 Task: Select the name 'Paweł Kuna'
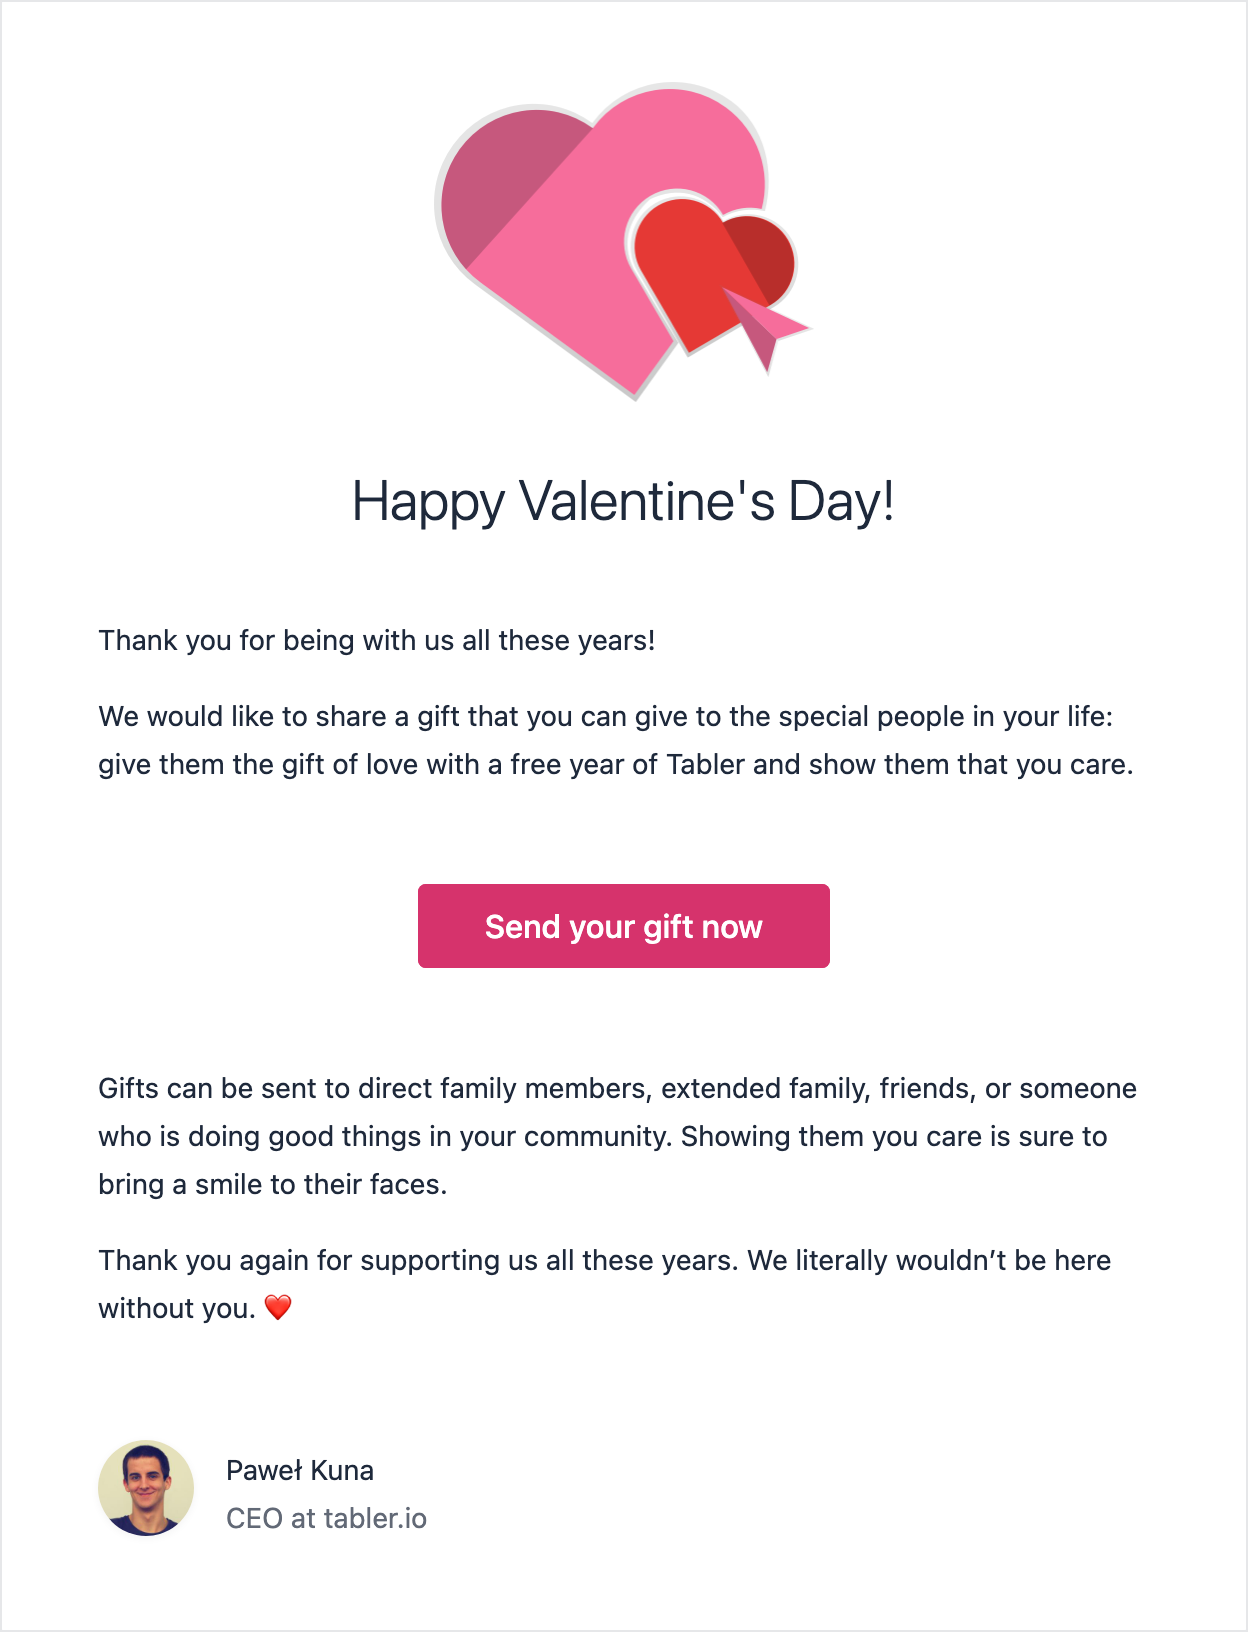click(x=299, y=1471)
